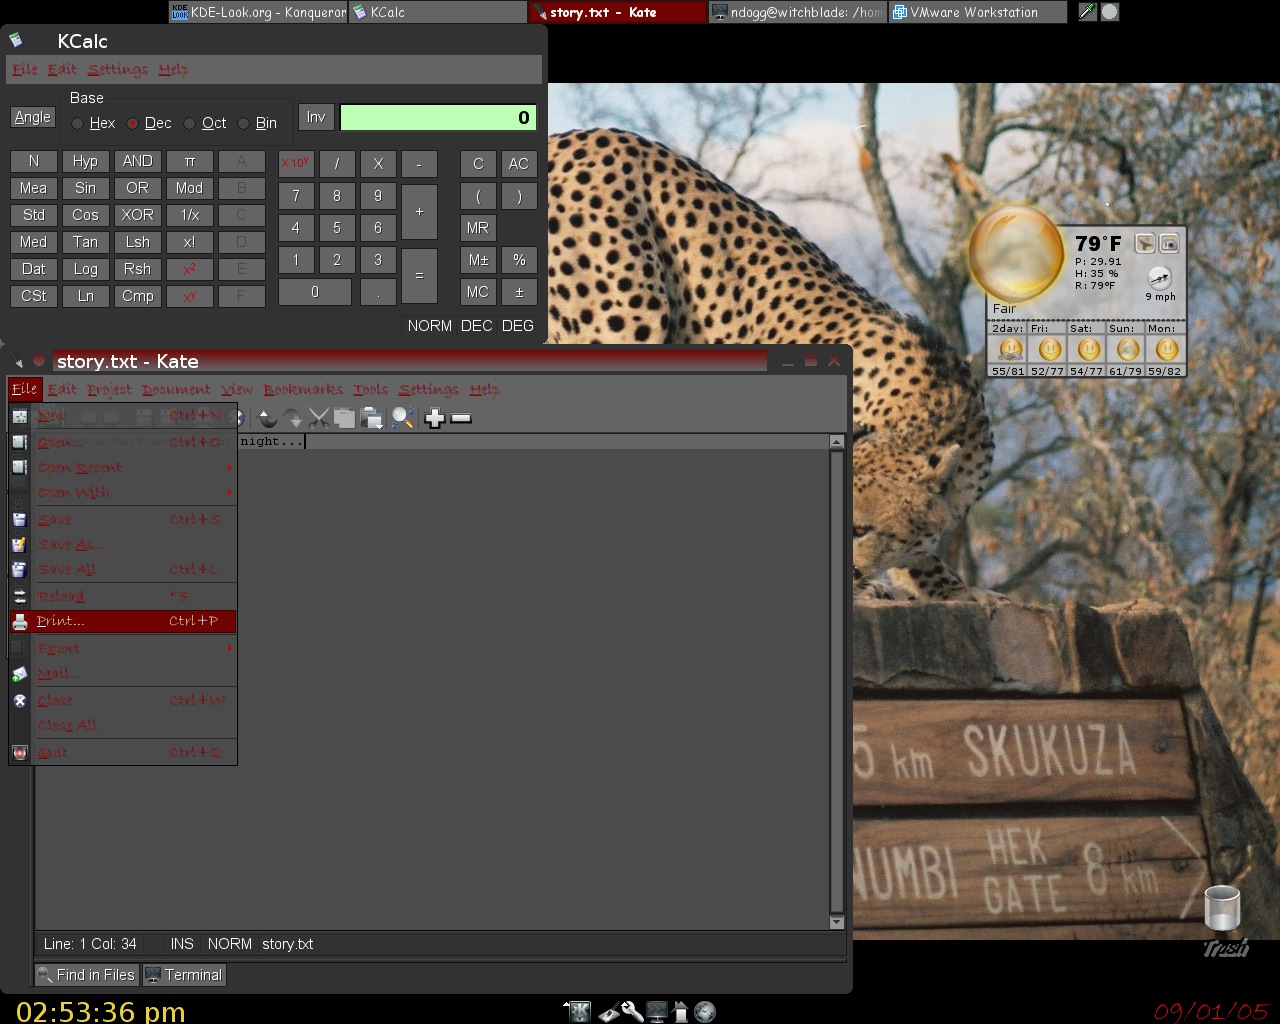Viewport: 1280px width, 1024px height.
Task: Open the Tools menu in Kate
Action: pyautogui.click(x=370, y=389)
